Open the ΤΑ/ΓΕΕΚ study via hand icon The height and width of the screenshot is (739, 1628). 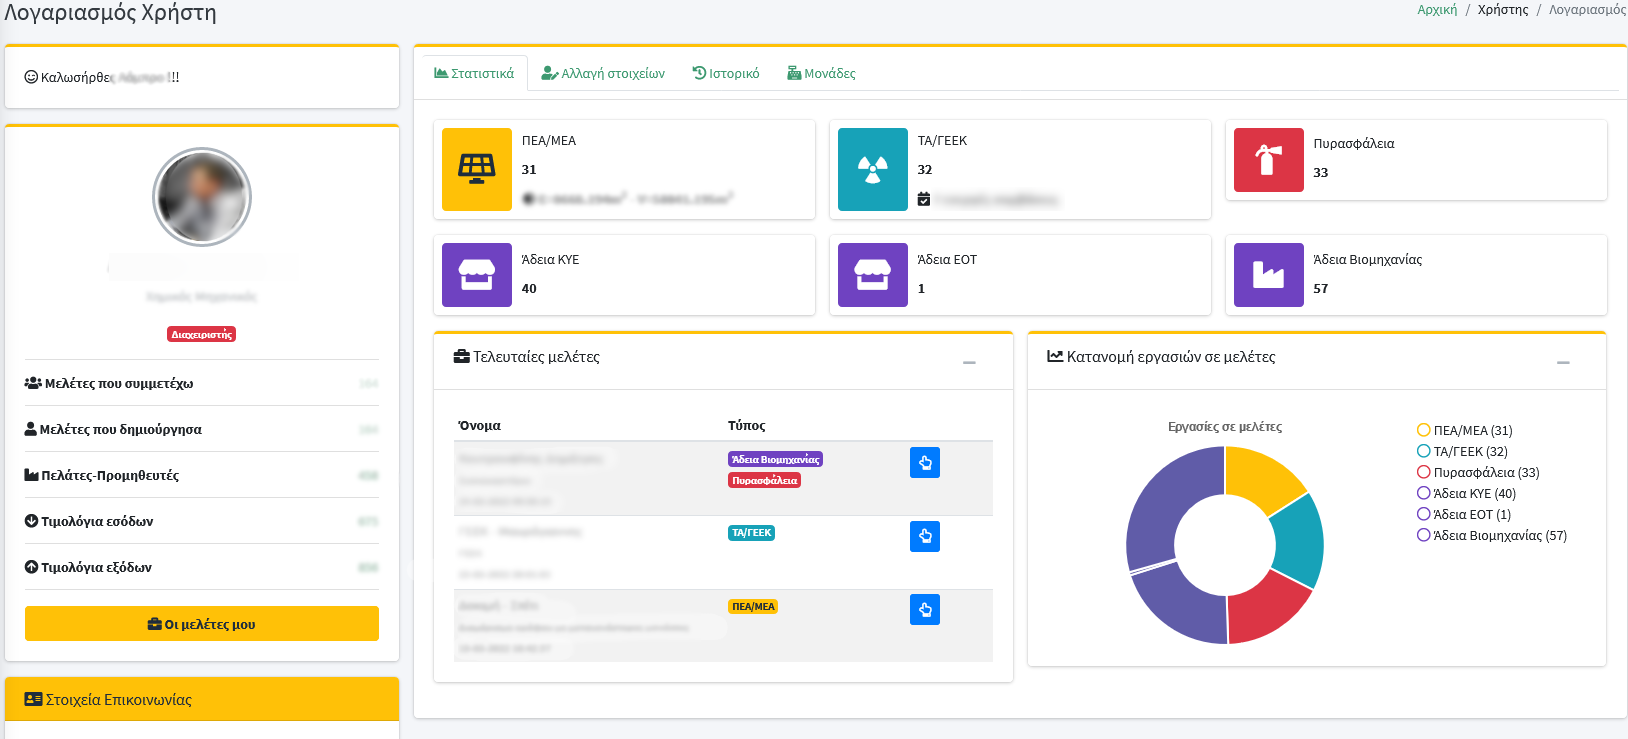pos(925,537)
